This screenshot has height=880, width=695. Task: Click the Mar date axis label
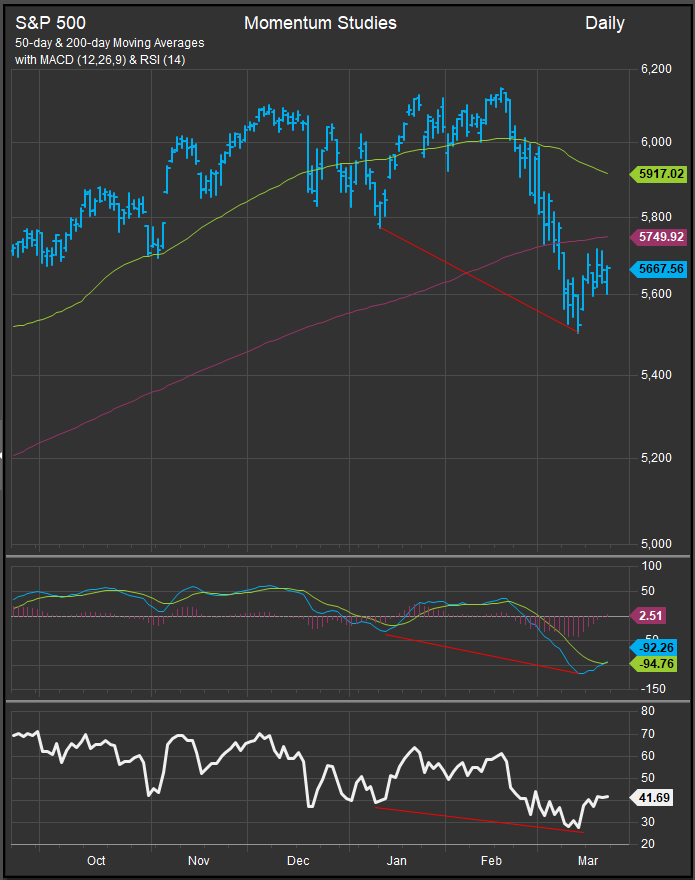pyautogui.click(x=588, y=861)
